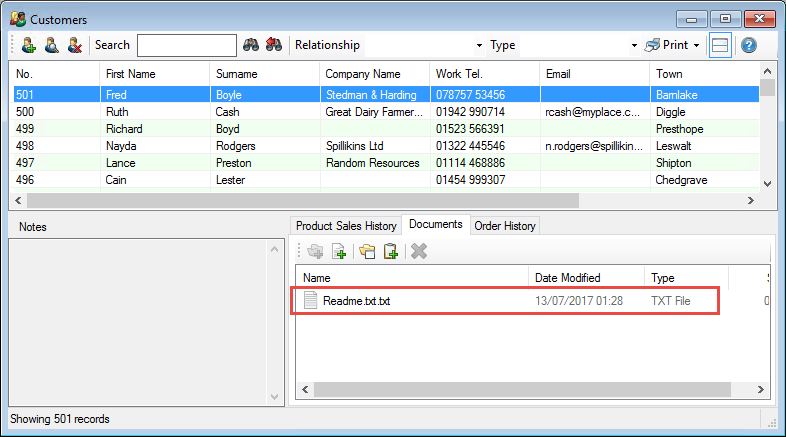Click the add new customer icon
This screenshot has width=786, height=437.
tap(28, 45)
